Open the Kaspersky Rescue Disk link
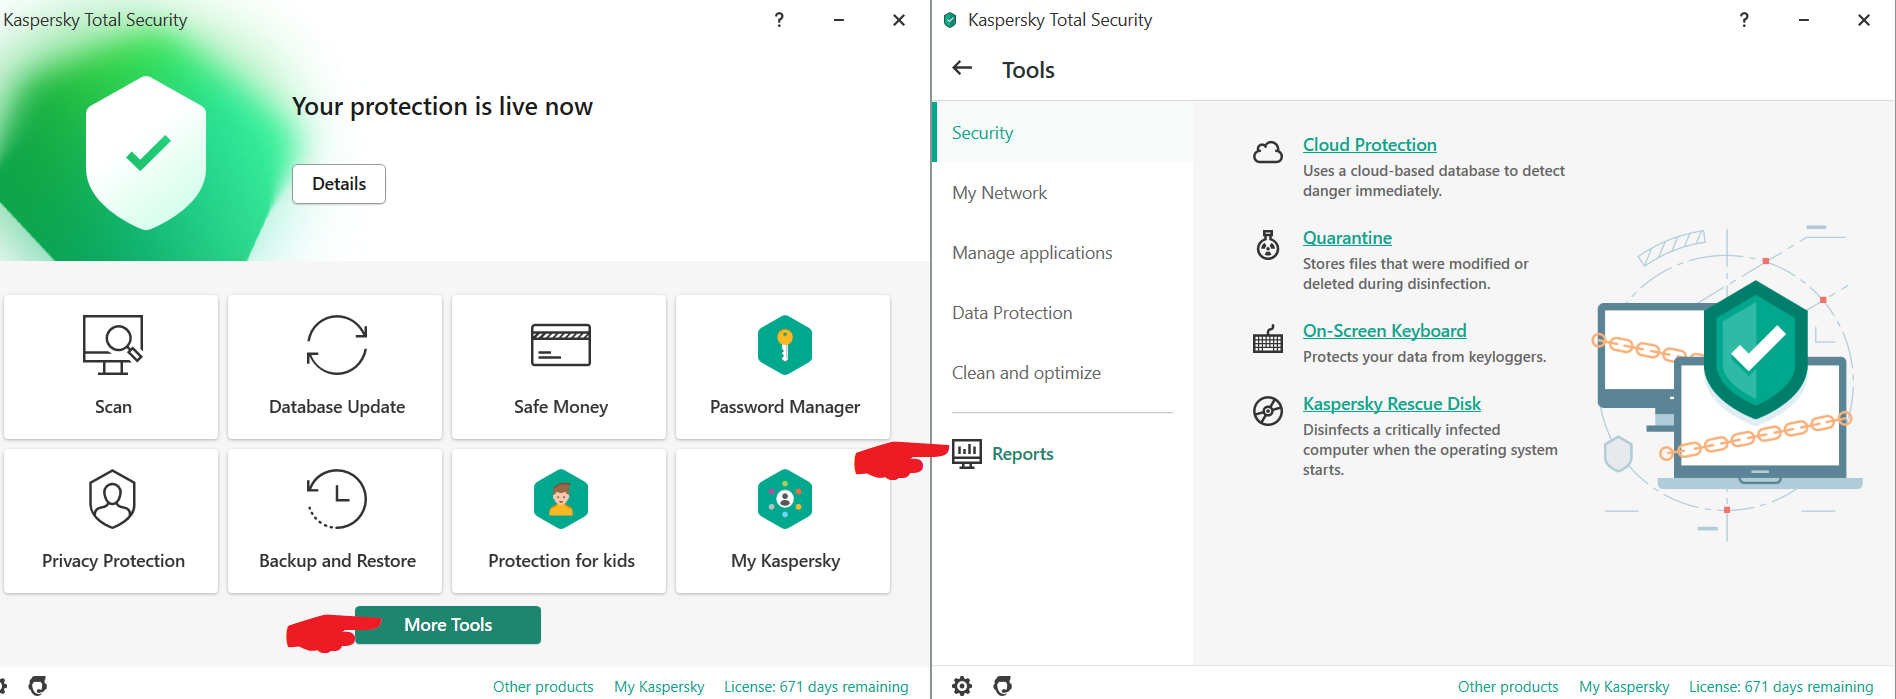1896x699 pixels. pyautogui.click(x=1391, y=404)
